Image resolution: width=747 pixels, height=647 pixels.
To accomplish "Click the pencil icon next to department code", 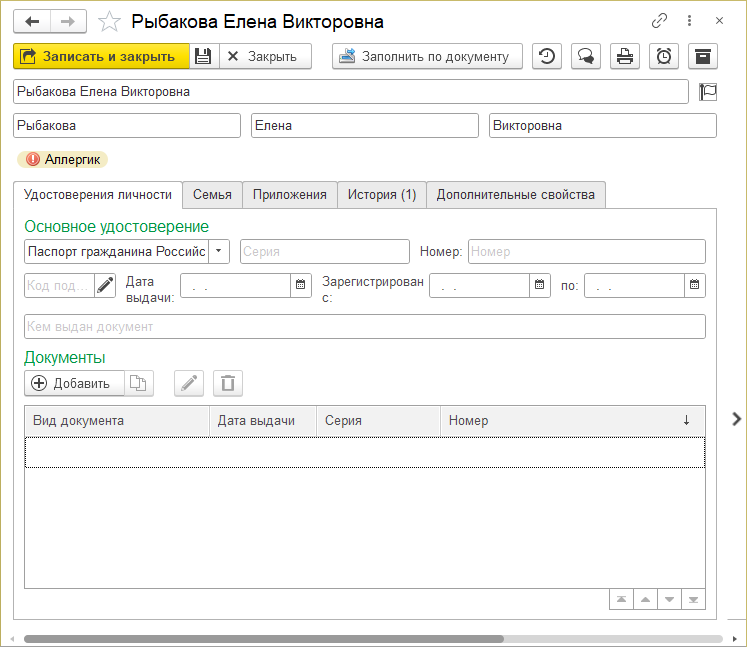I will click(x=105, y=285).
